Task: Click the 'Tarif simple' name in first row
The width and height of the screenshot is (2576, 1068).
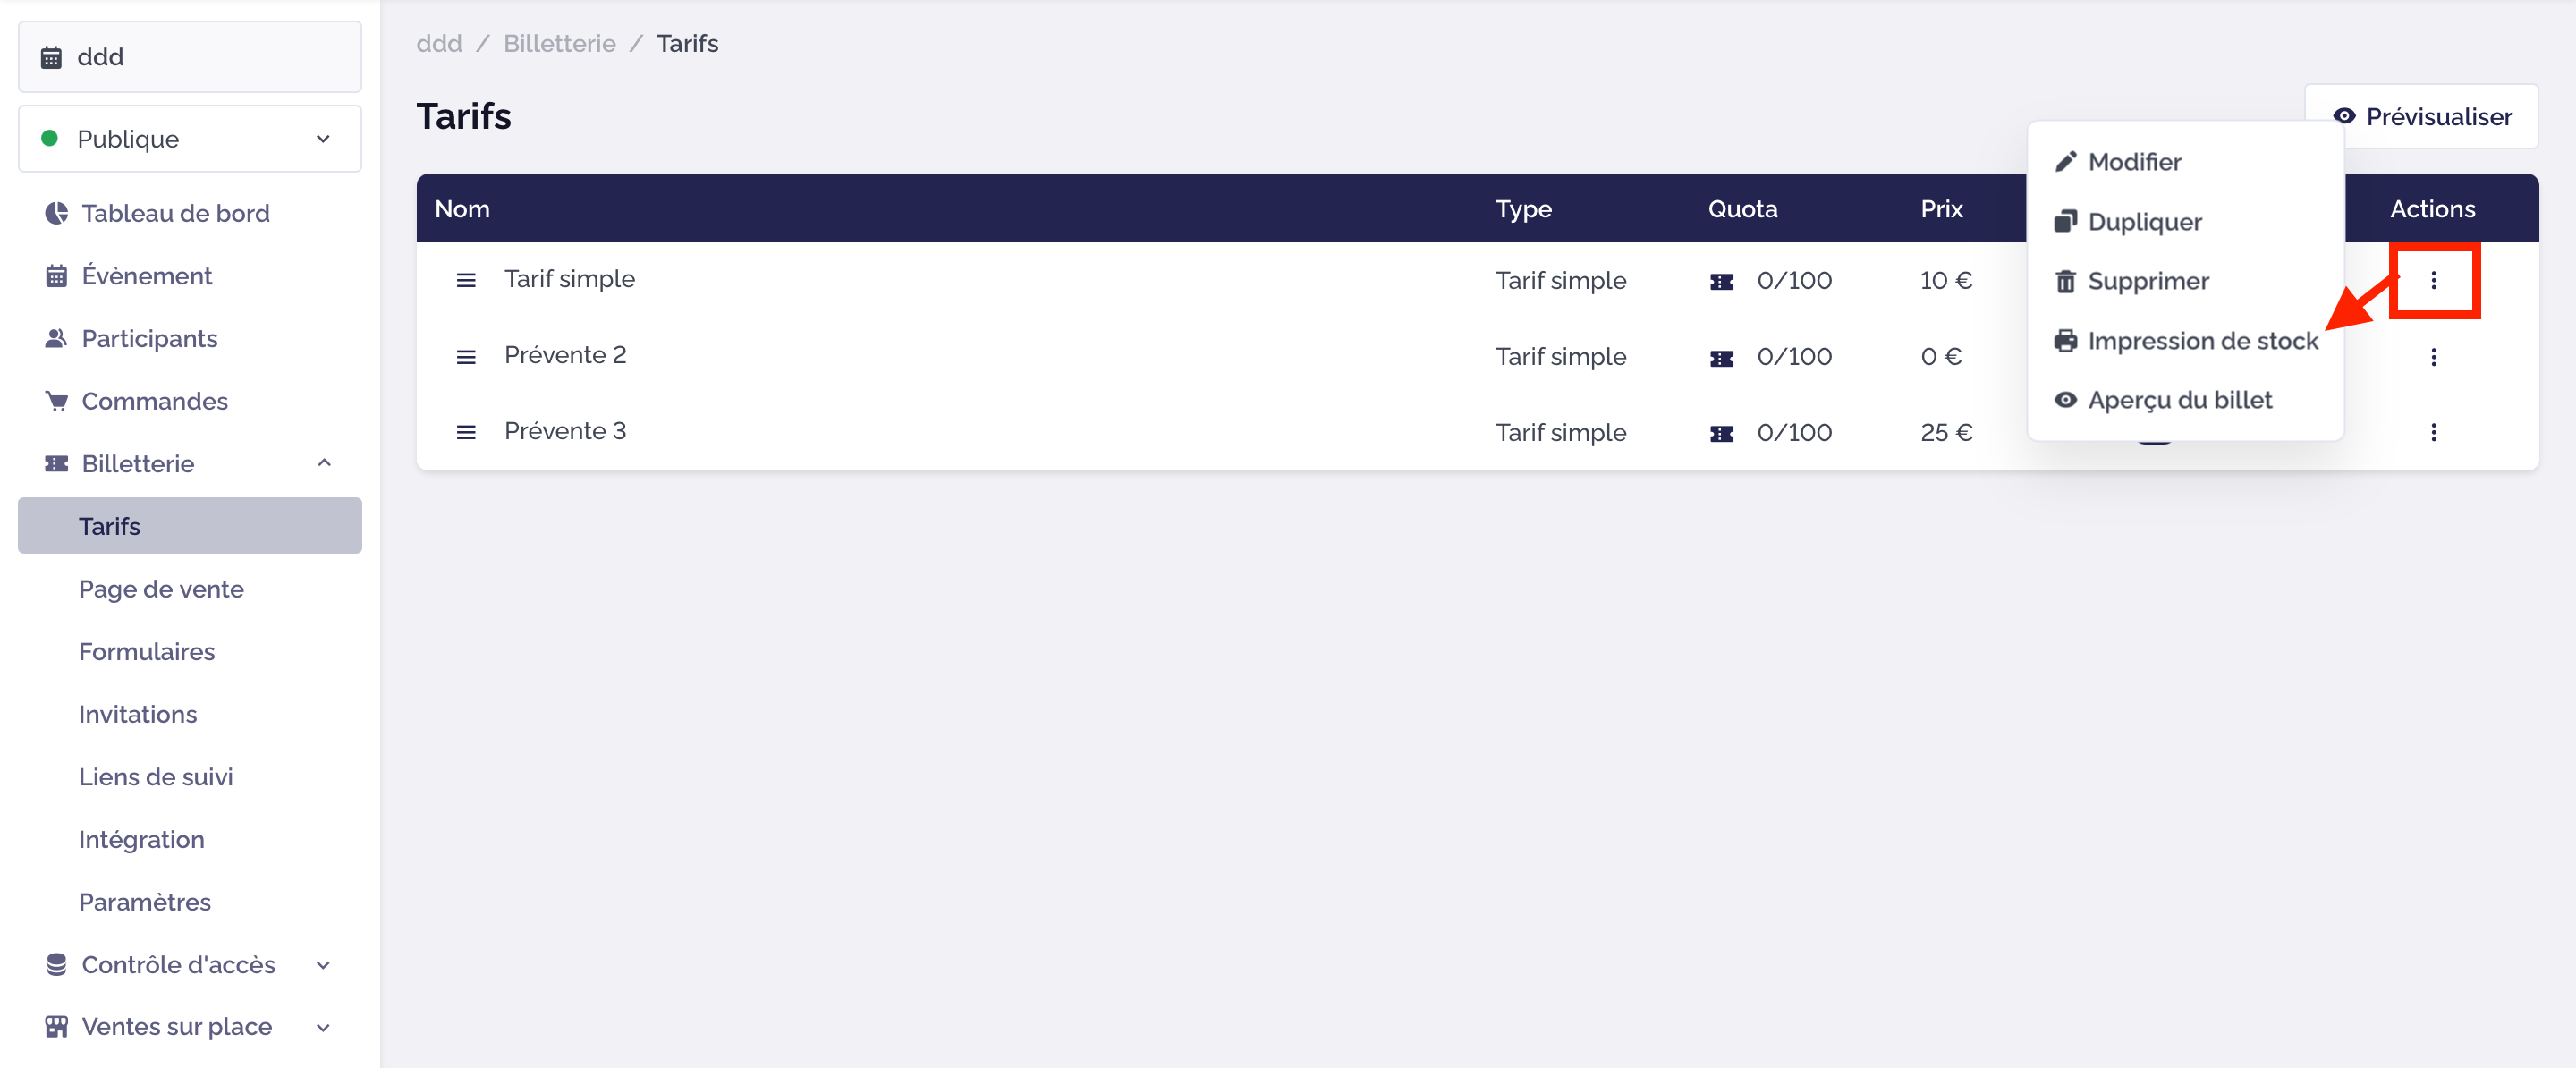Action: pyautogui.click(x=569, y=279)
